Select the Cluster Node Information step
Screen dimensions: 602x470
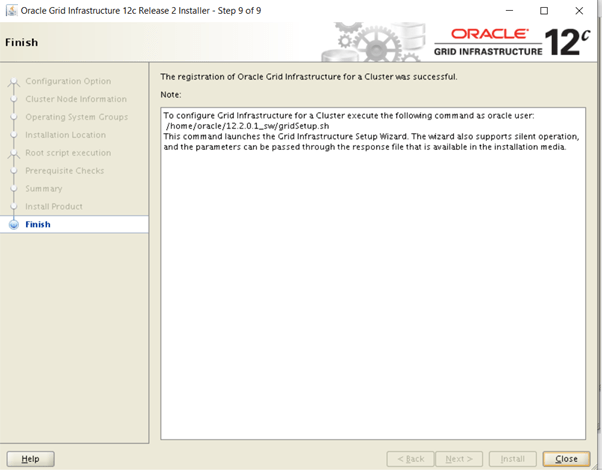point(76,99)
